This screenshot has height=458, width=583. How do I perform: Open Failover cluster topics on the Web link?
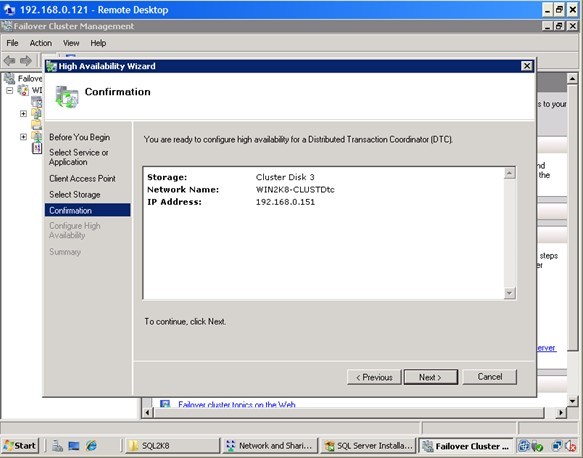pyautogui.click(x=236, y=404)
